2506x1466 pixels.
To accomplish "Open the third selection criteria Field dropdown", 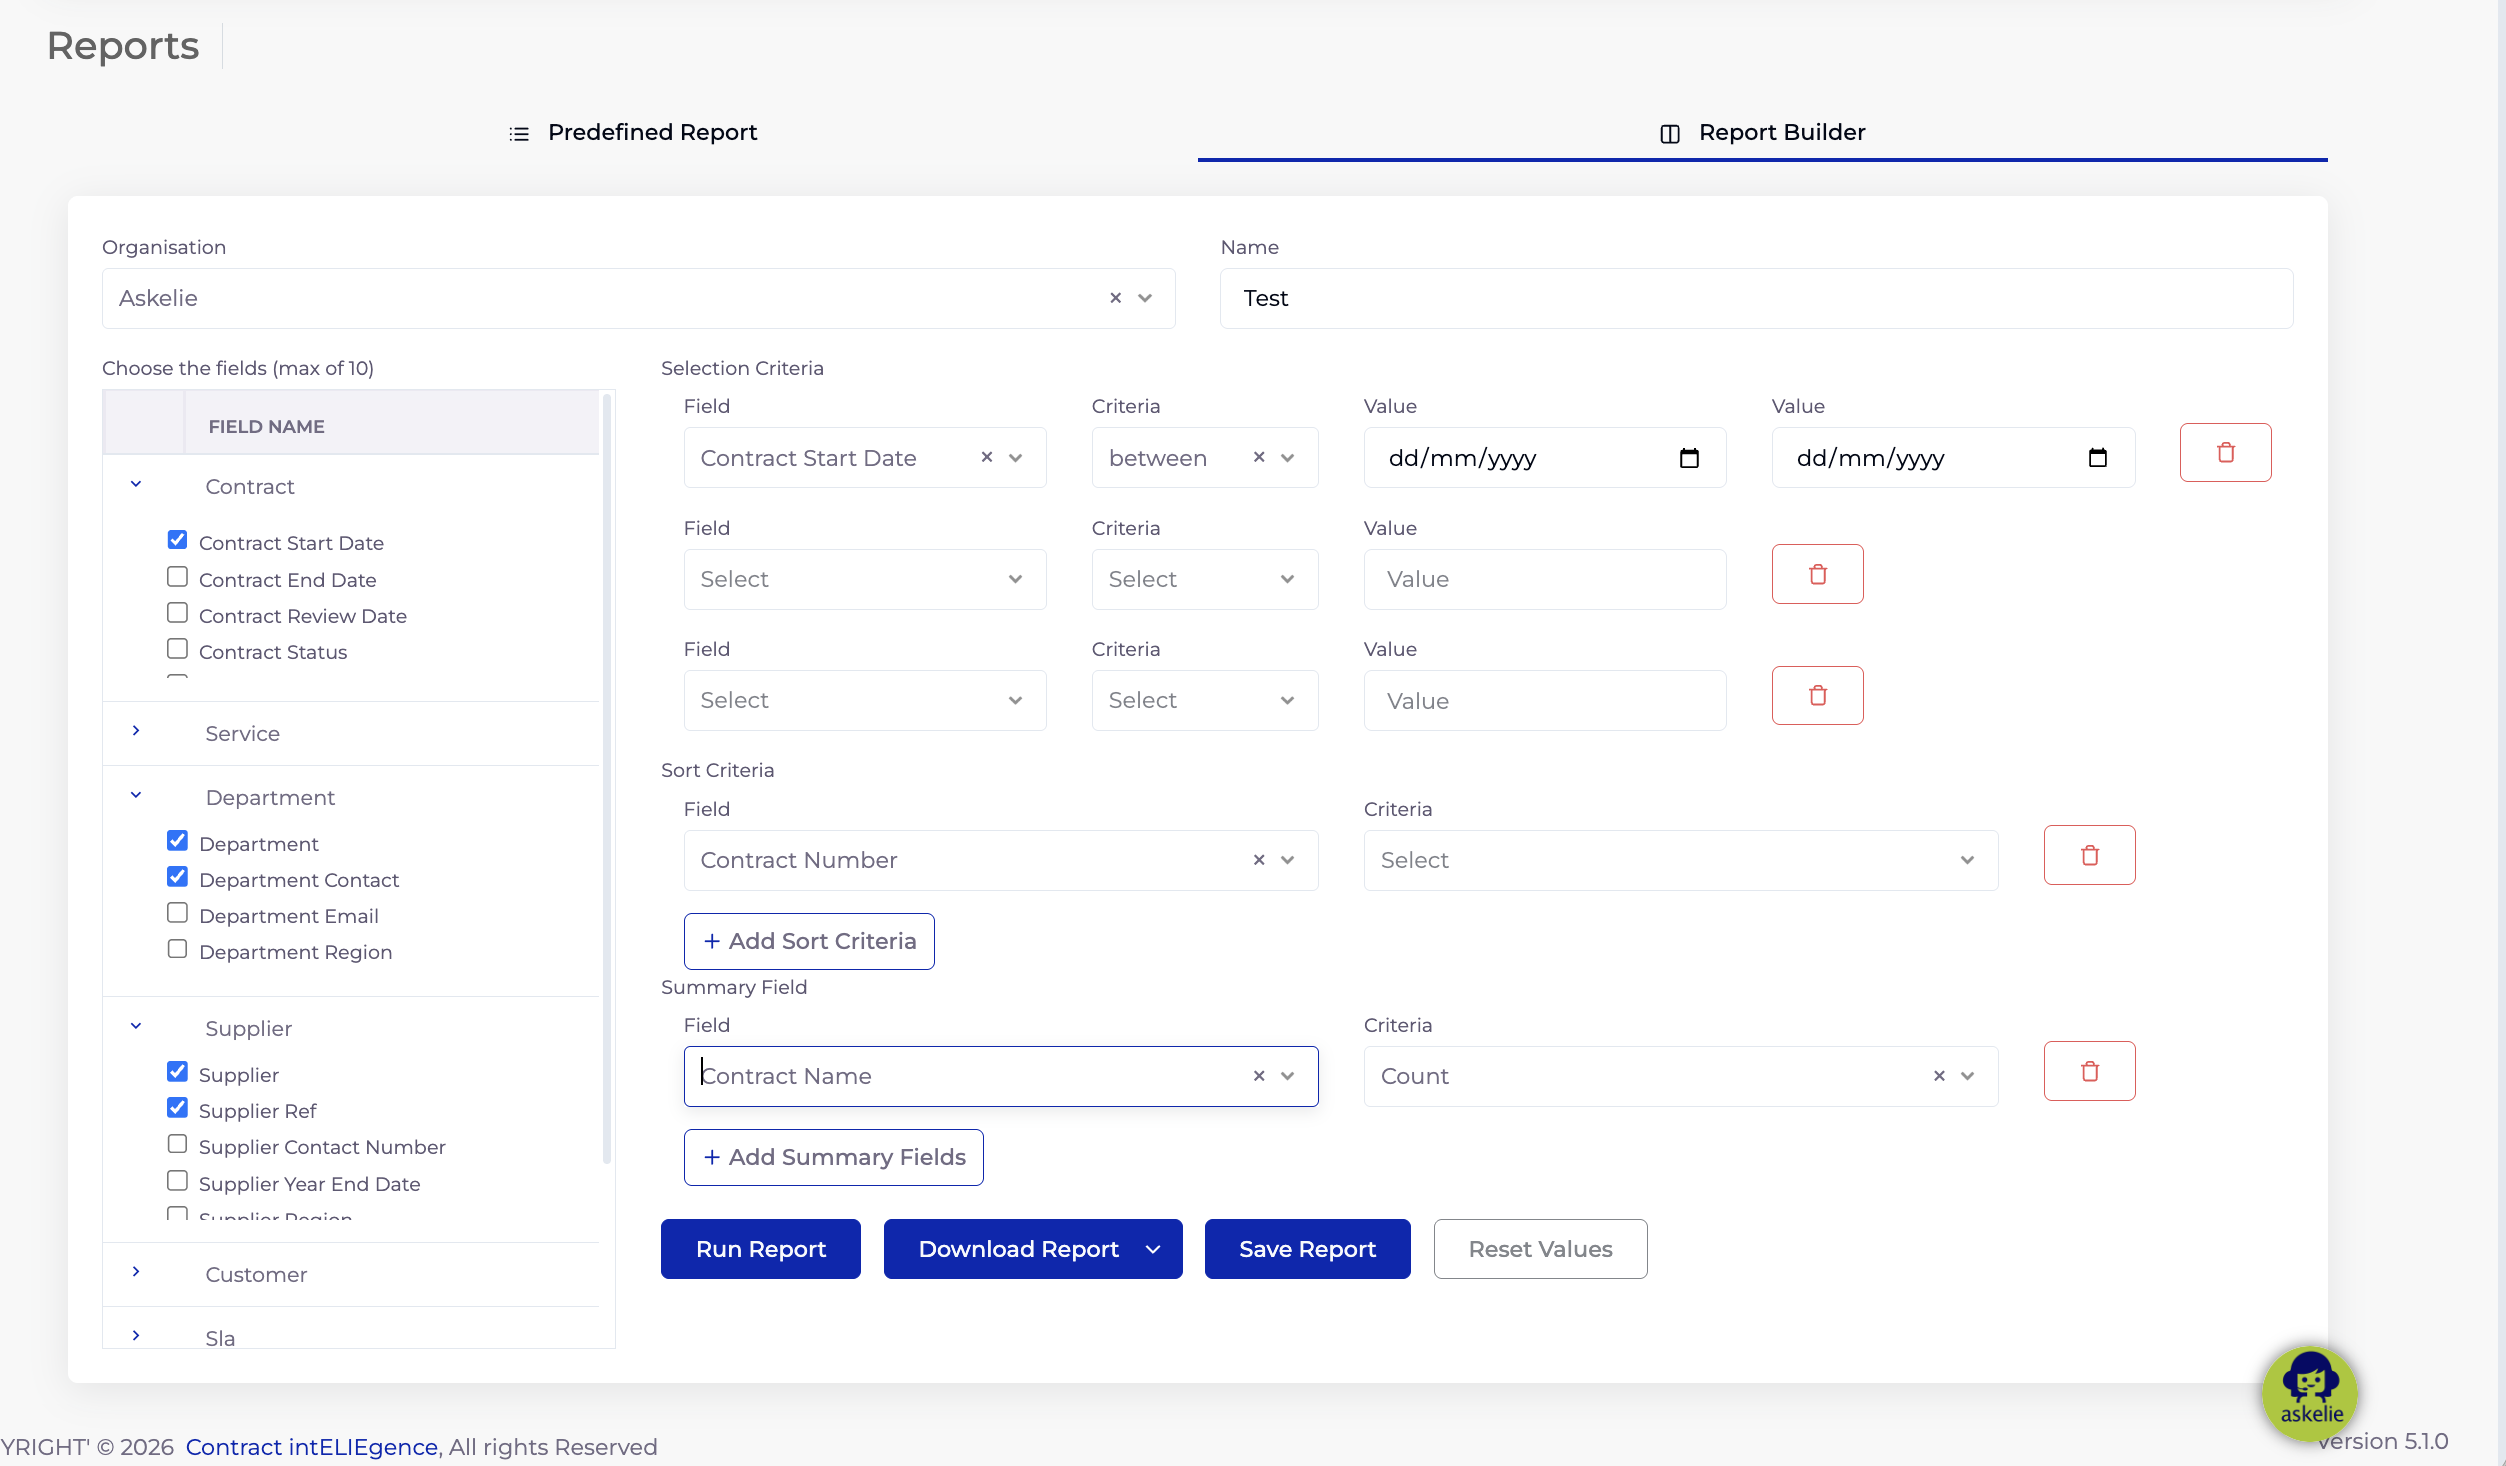I will 864,700.
